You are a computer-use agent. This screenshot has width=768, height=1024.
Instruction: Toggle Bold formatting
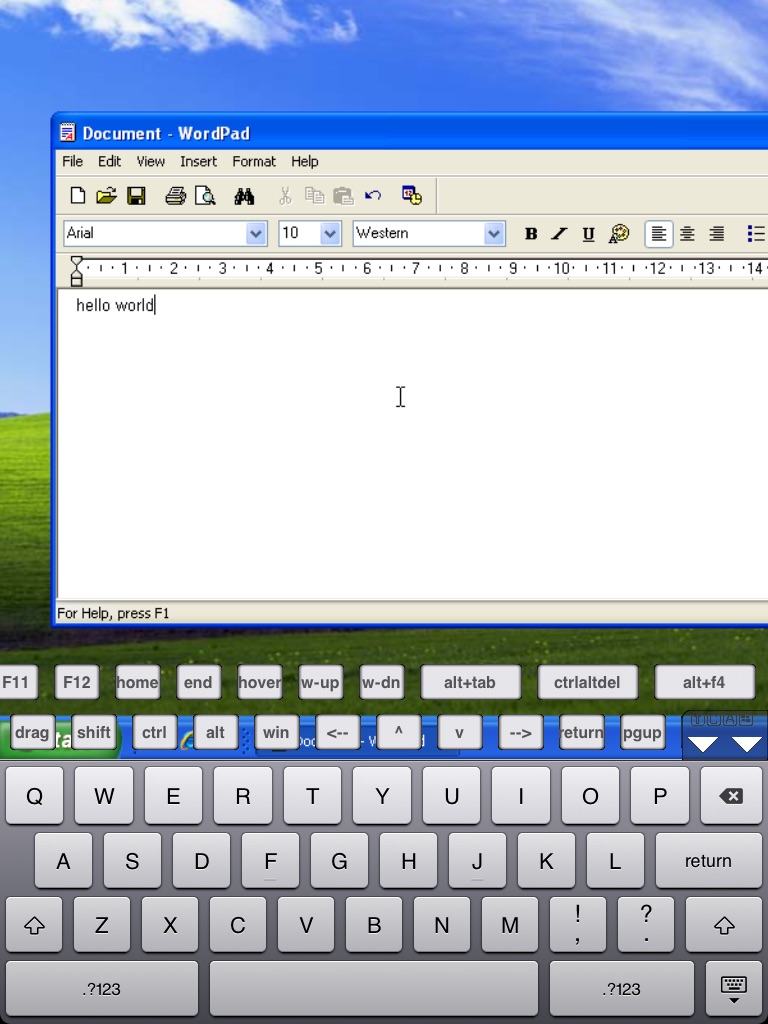pos(531,234)
